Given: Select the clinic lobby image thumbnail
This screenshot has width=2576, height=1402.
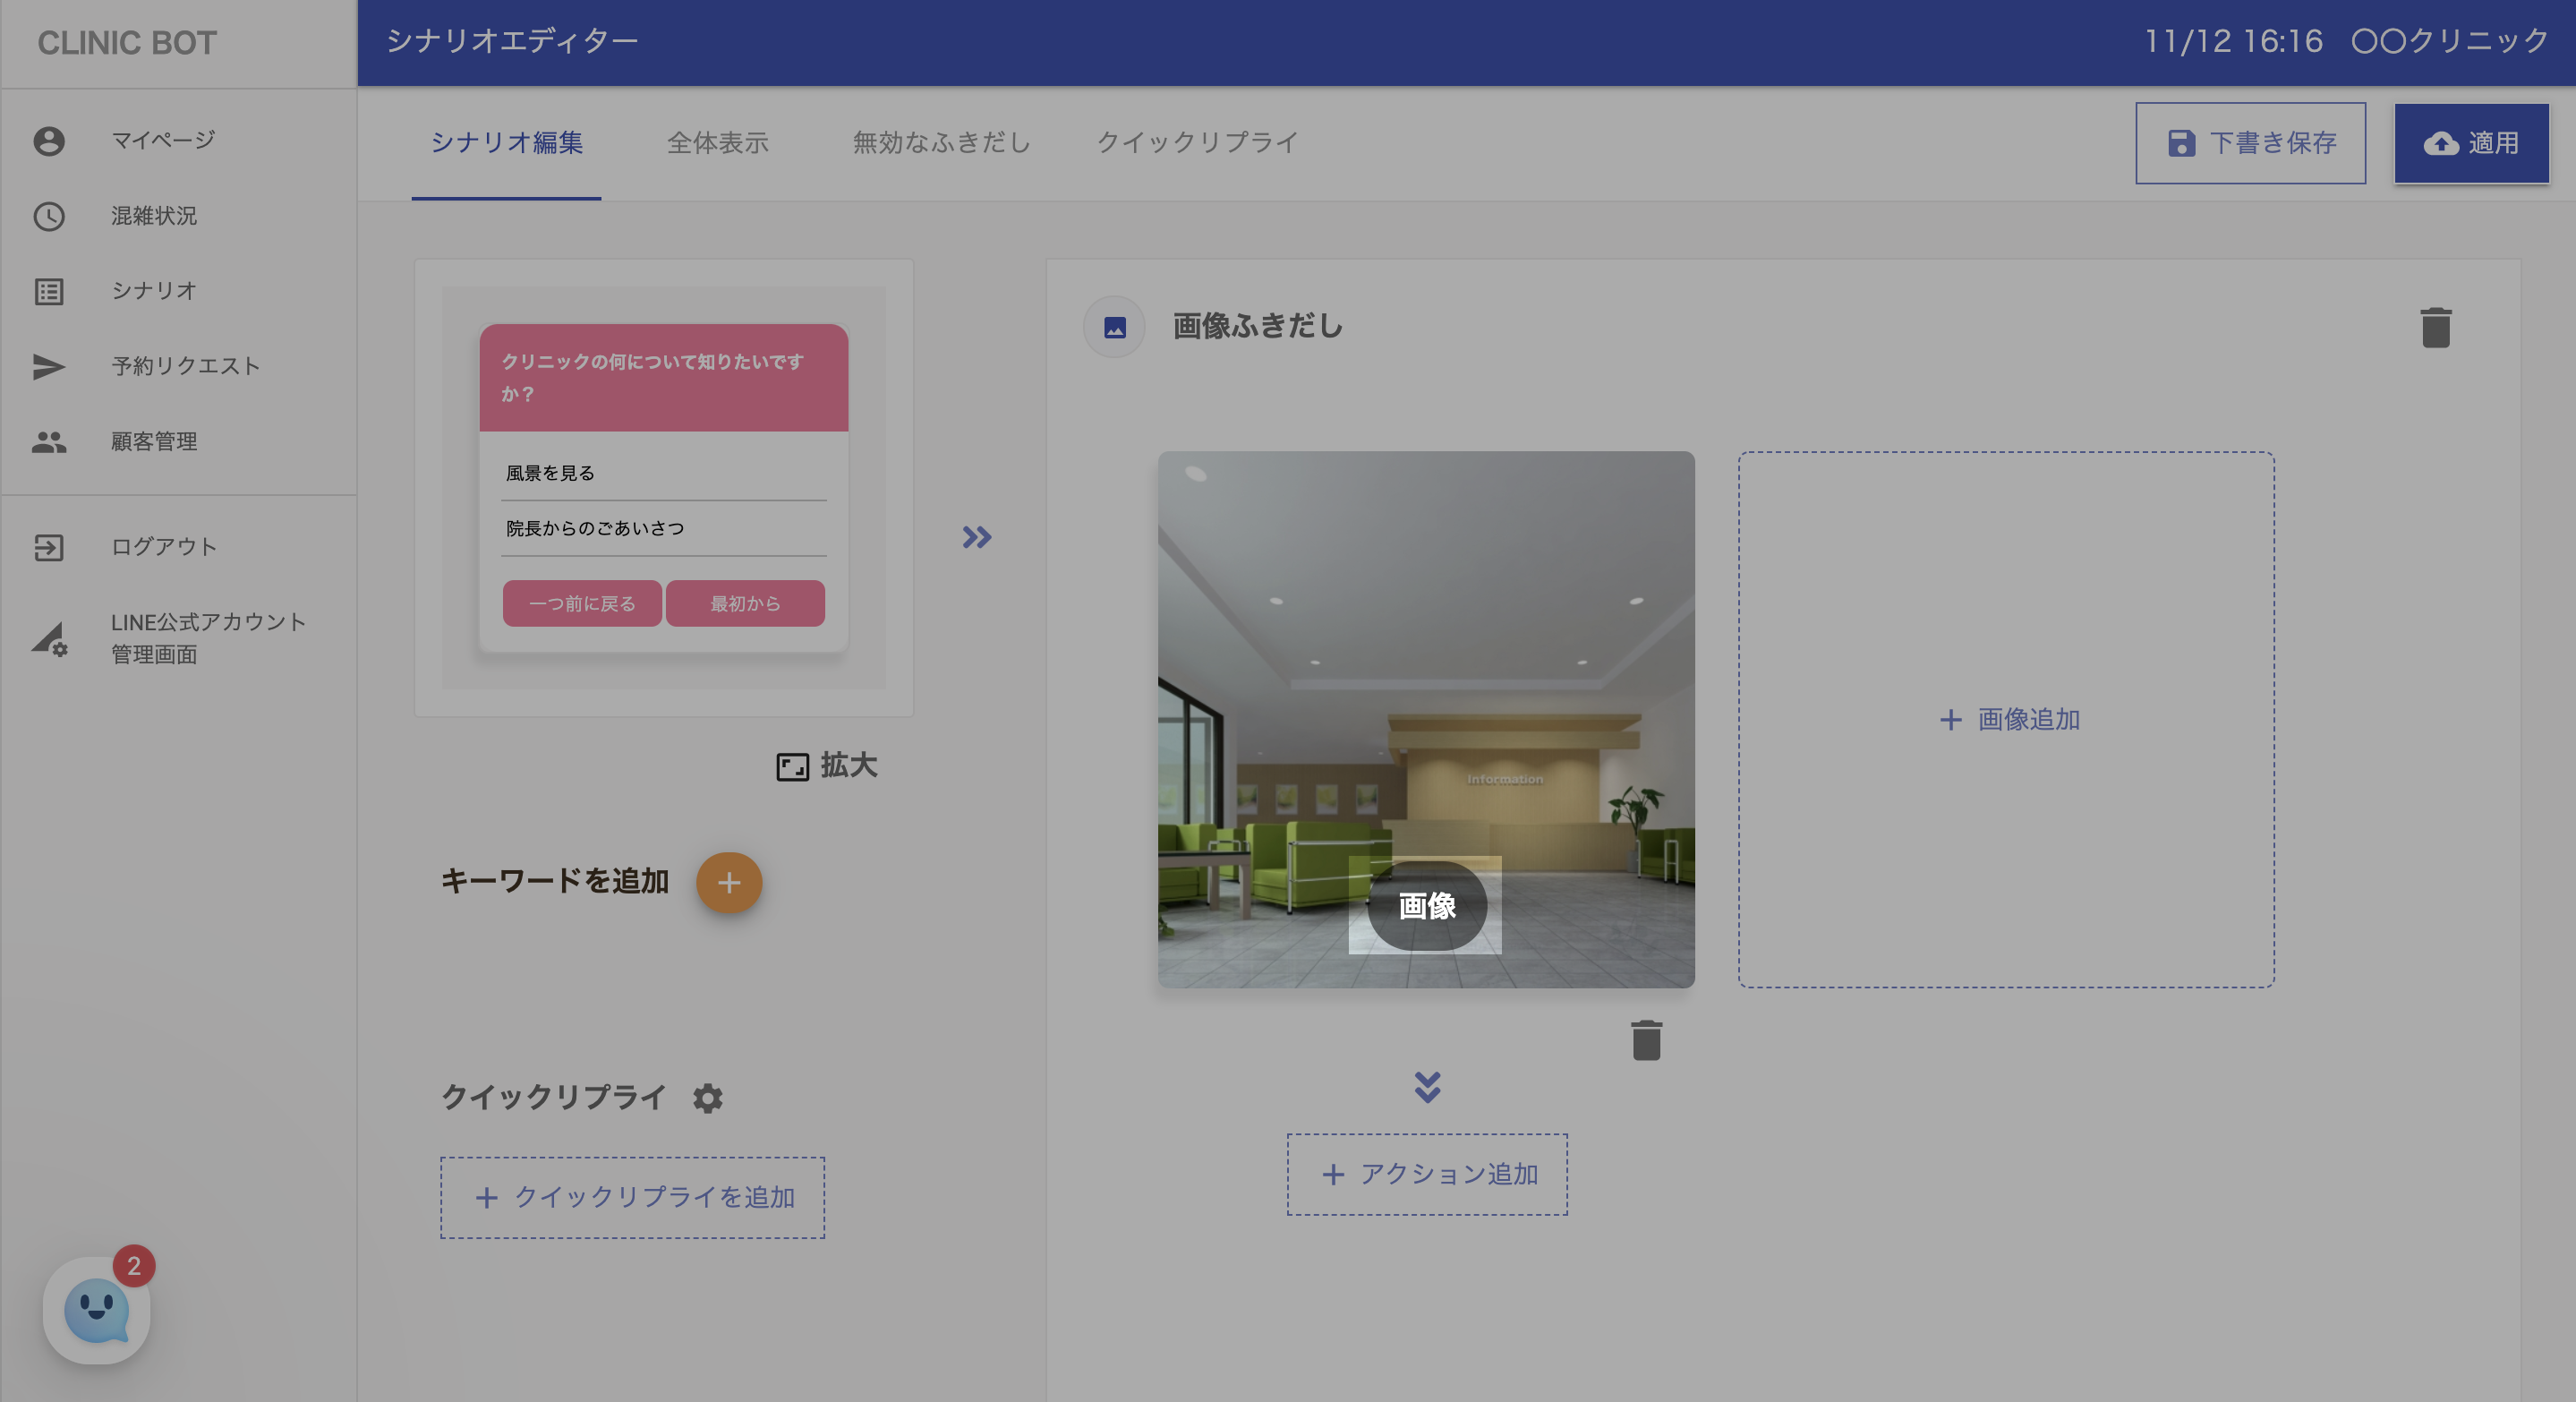Looking at the screenshot, I should coord(1426,680).
